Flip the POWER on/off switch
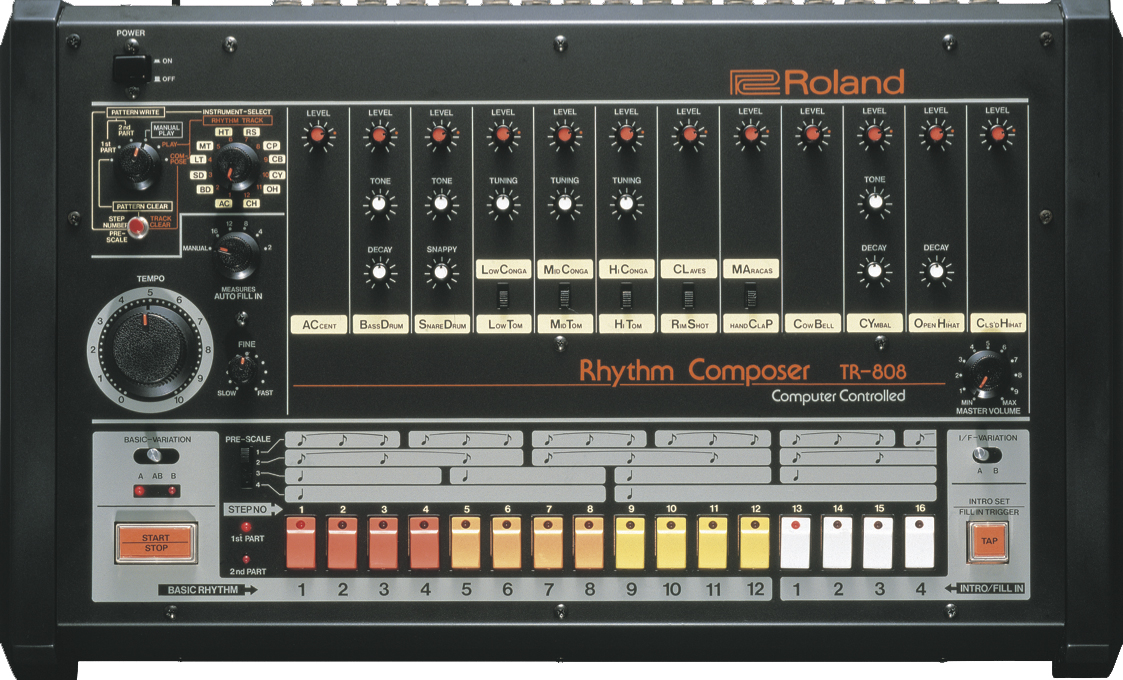 pos(130,69)
